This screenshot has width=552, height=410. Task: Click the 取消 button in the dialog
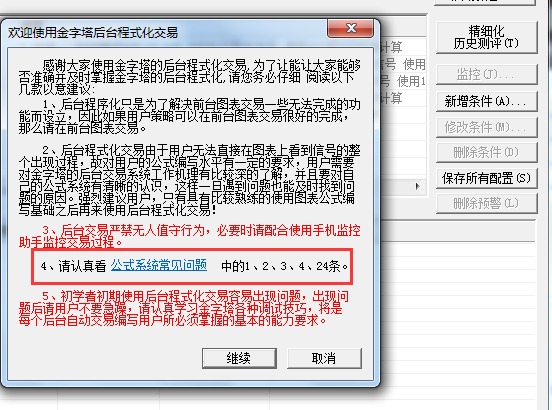click(324, 358)
